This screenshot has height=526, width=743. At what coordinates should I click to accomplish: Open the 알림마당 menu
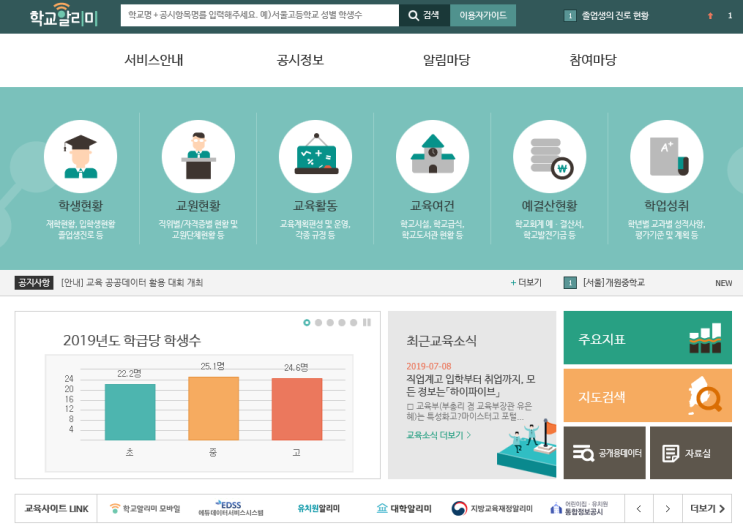(446, 60)
